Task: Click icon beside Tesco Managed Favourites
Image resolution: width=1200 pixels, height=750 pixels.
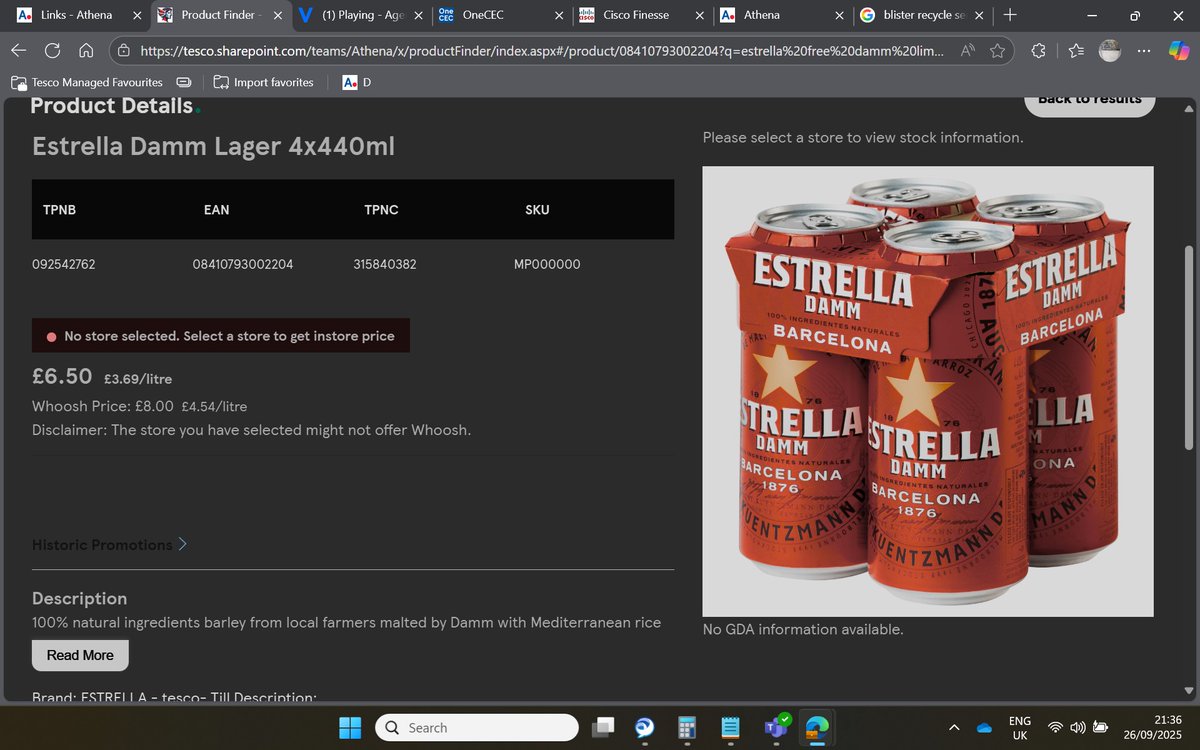Action: (183, 82)
